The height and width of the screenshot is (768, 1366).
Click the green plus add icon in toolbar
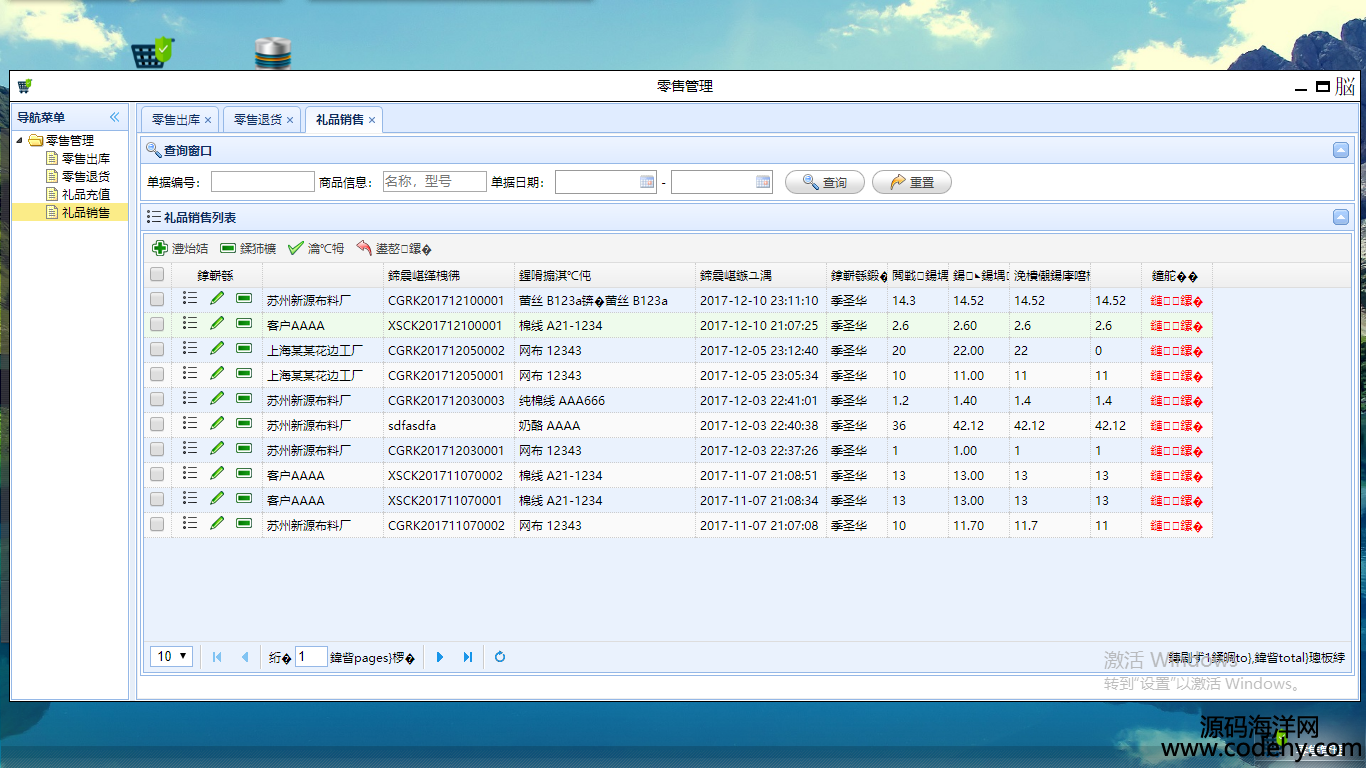click(x=160, y=248)
